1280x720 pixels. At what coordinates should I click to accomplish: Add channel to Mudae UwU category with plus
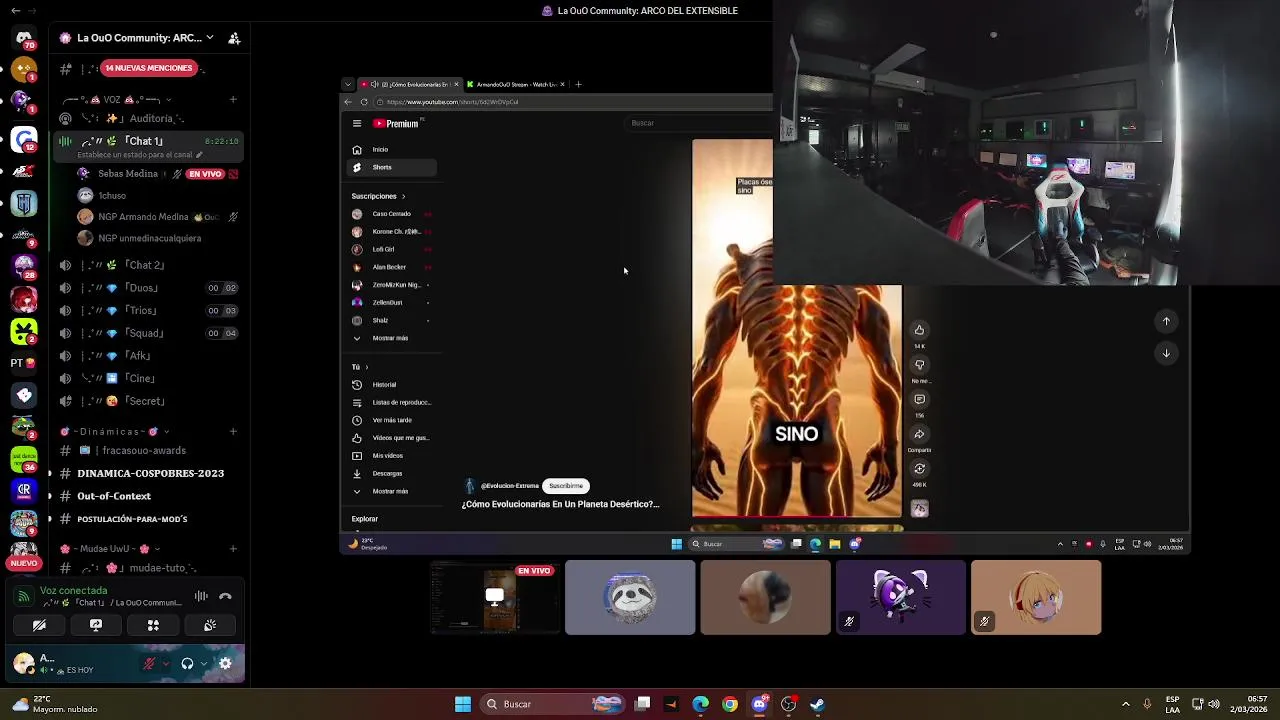click(233, 549)
